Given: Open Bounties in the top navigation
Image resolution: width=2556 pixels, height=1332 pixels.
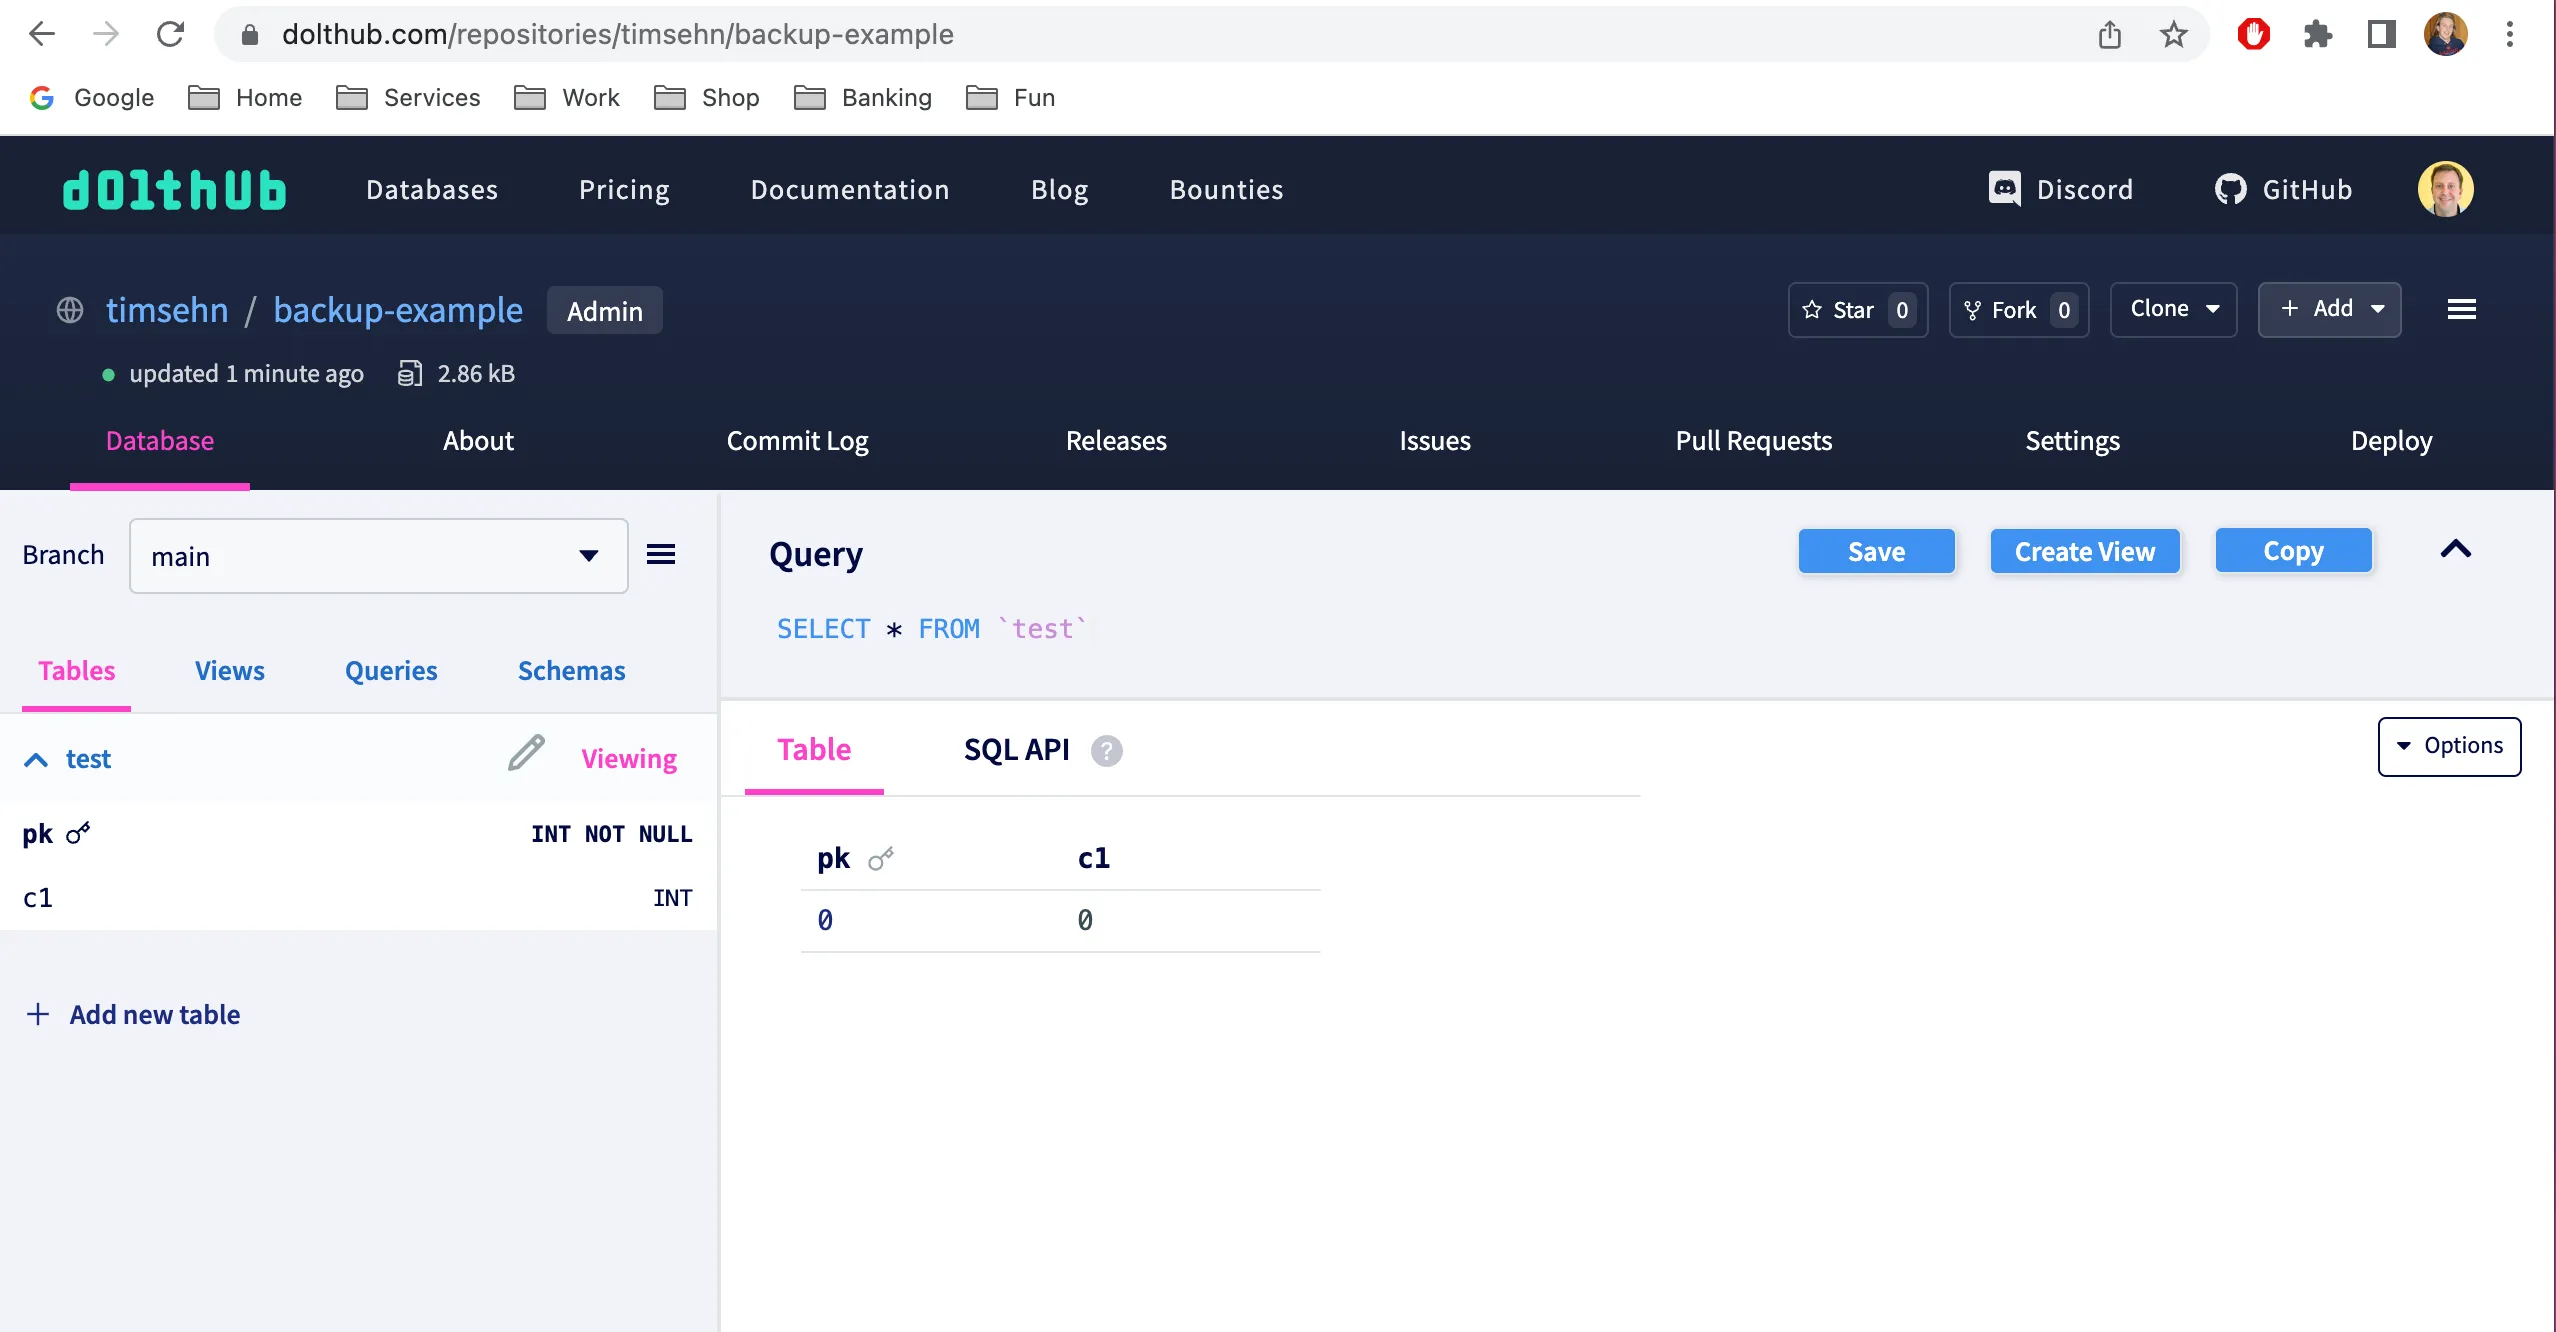Looking at the screenshot, I should [x=1227, y=189].
